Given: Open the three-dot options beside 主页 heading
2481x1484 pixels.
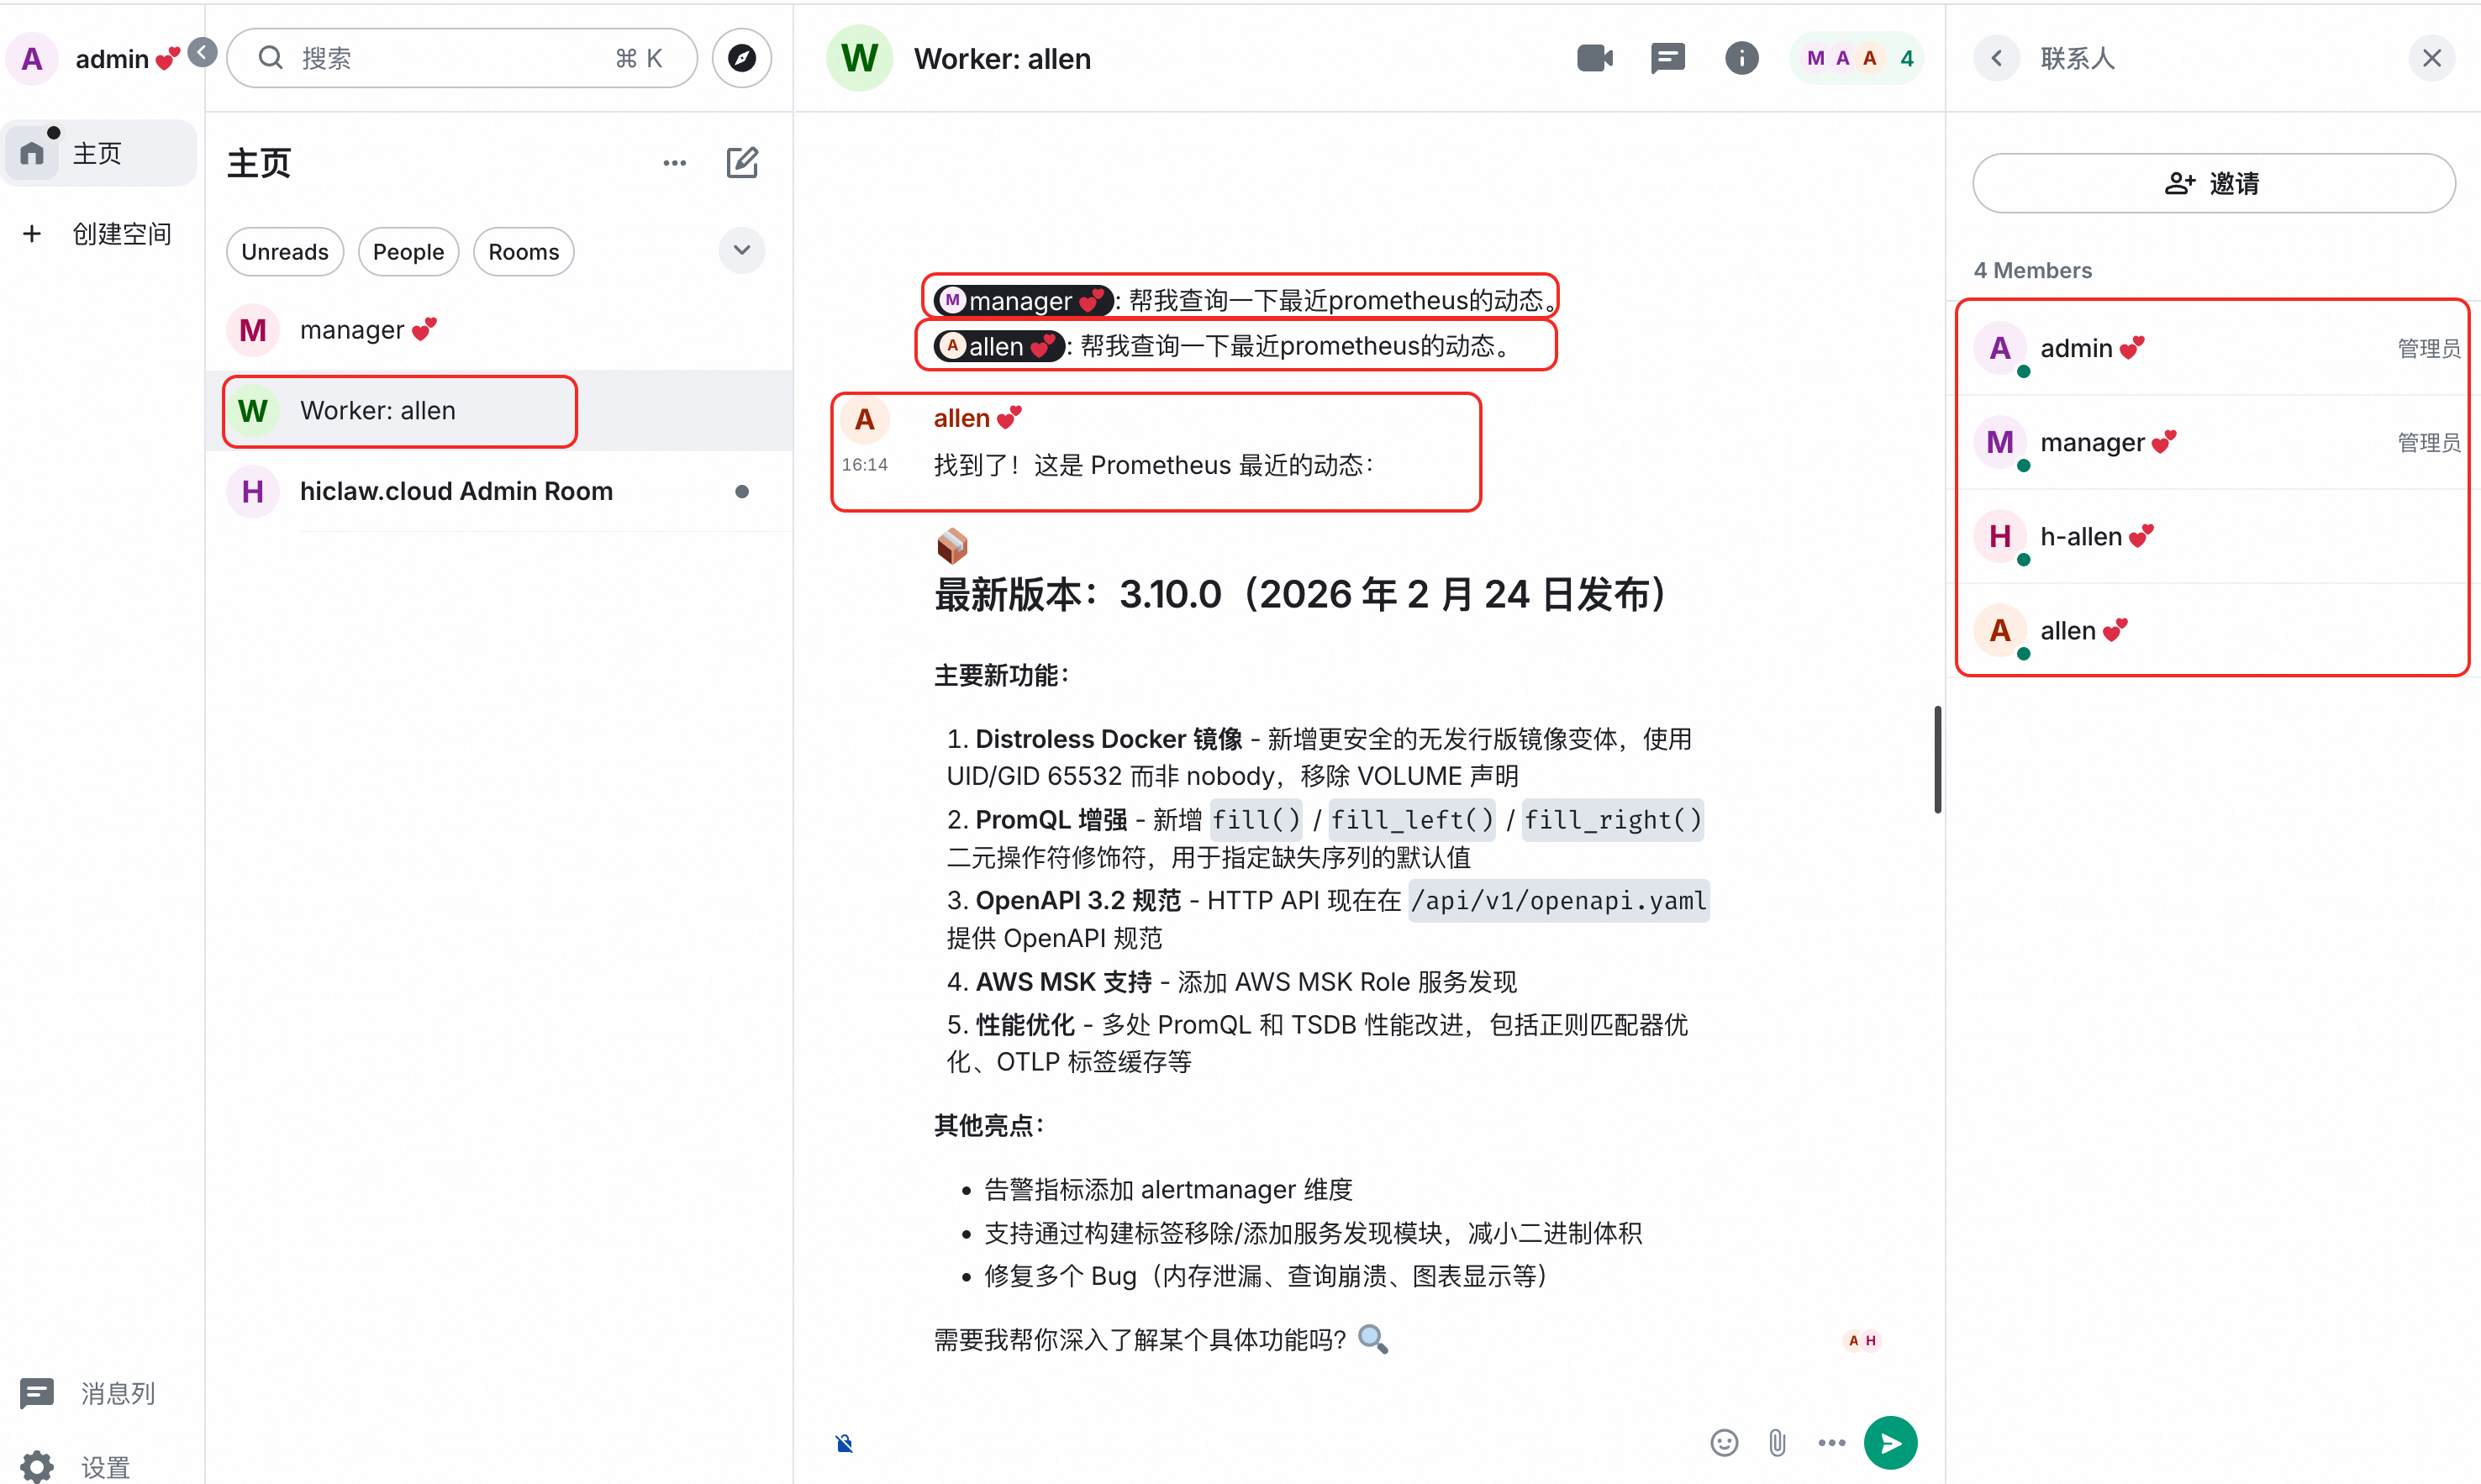Looking at the screenshot, I should (x=675, y=162).
